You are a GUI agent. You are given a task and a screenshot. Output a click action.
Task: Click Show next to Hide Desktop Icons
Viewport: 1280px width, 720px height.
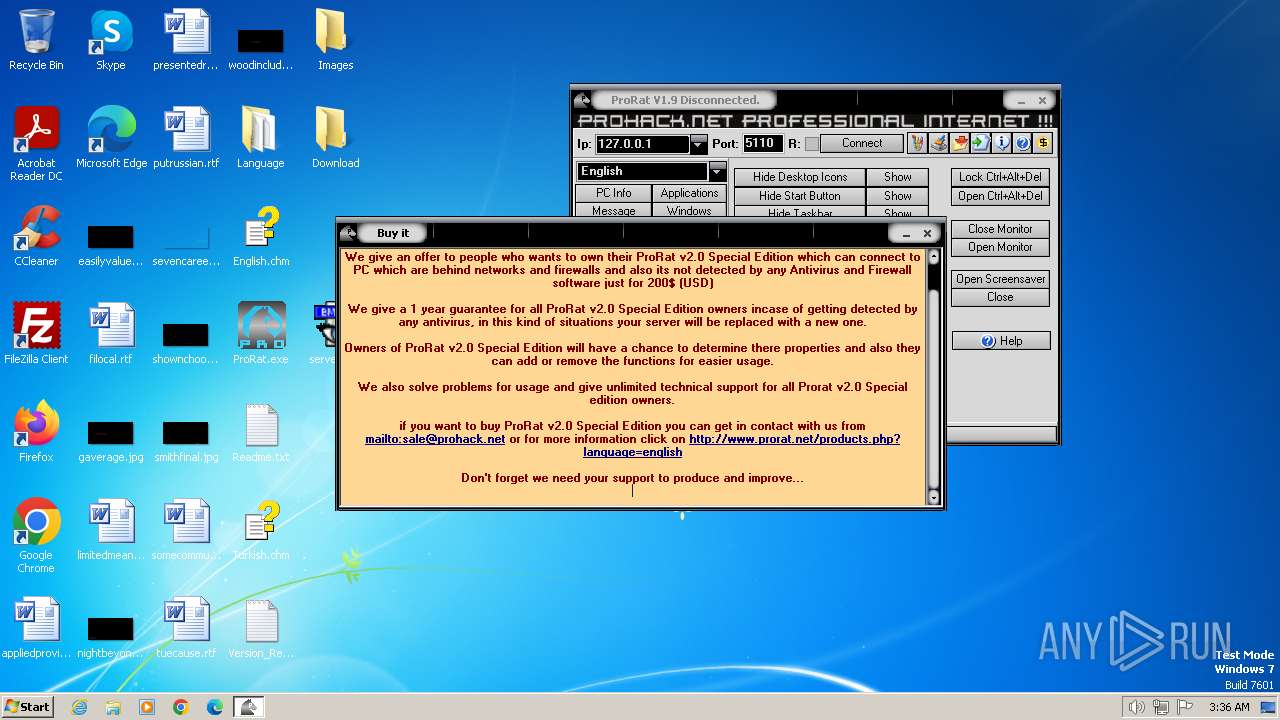(898, 177)
